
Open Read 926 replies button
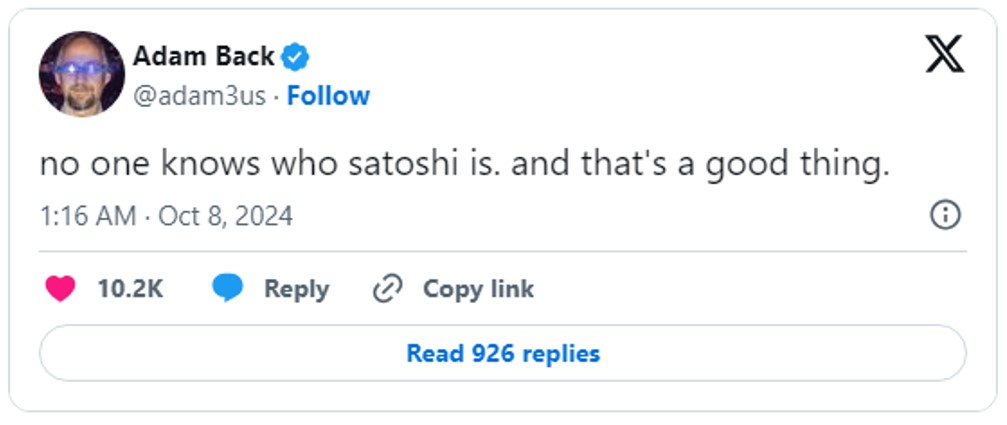502,353
